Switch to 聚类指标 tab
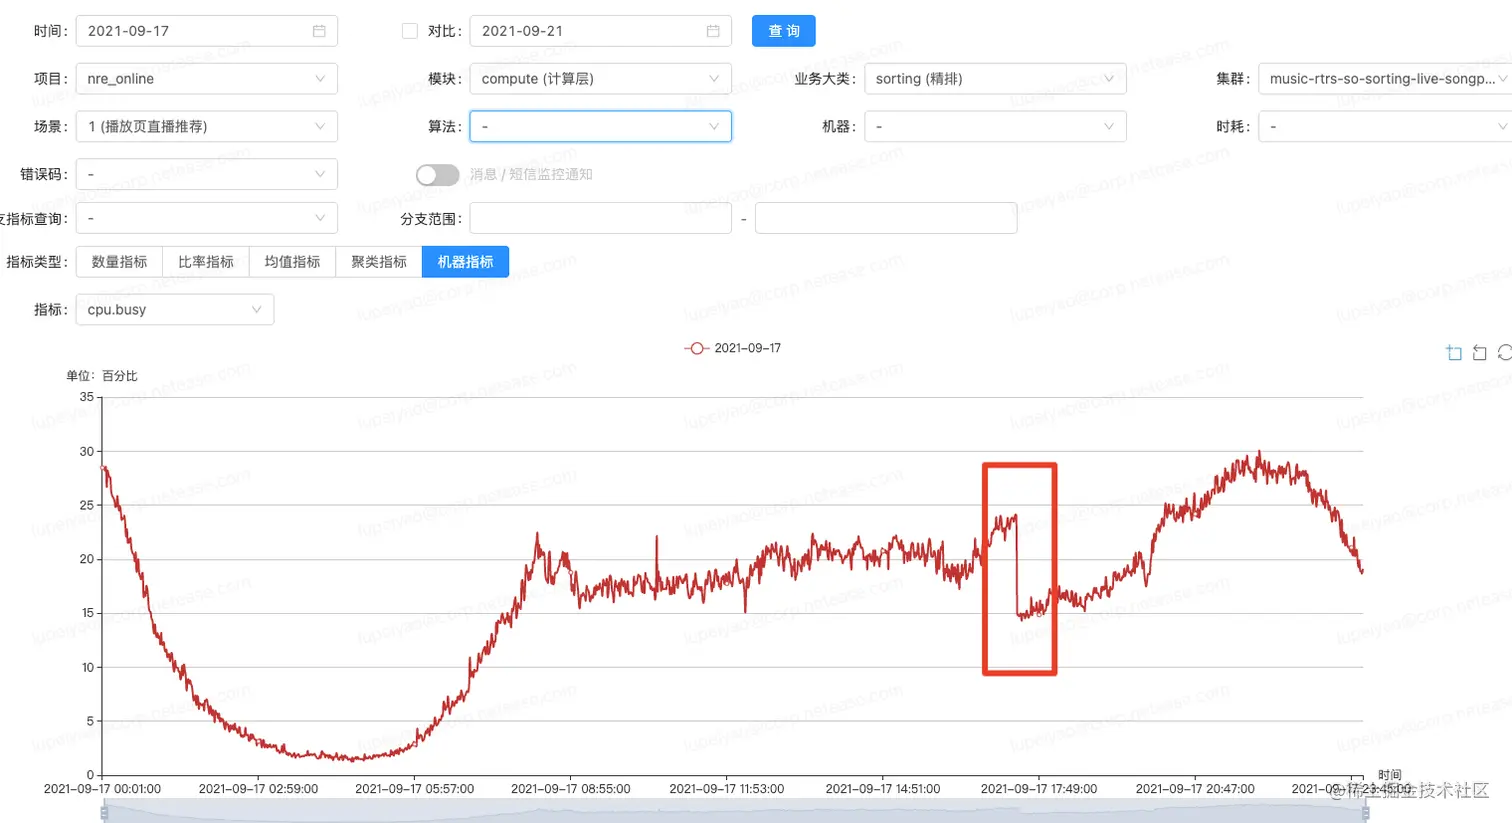Viewport: 1512px width, 823px height. click(x=379, y=262)
